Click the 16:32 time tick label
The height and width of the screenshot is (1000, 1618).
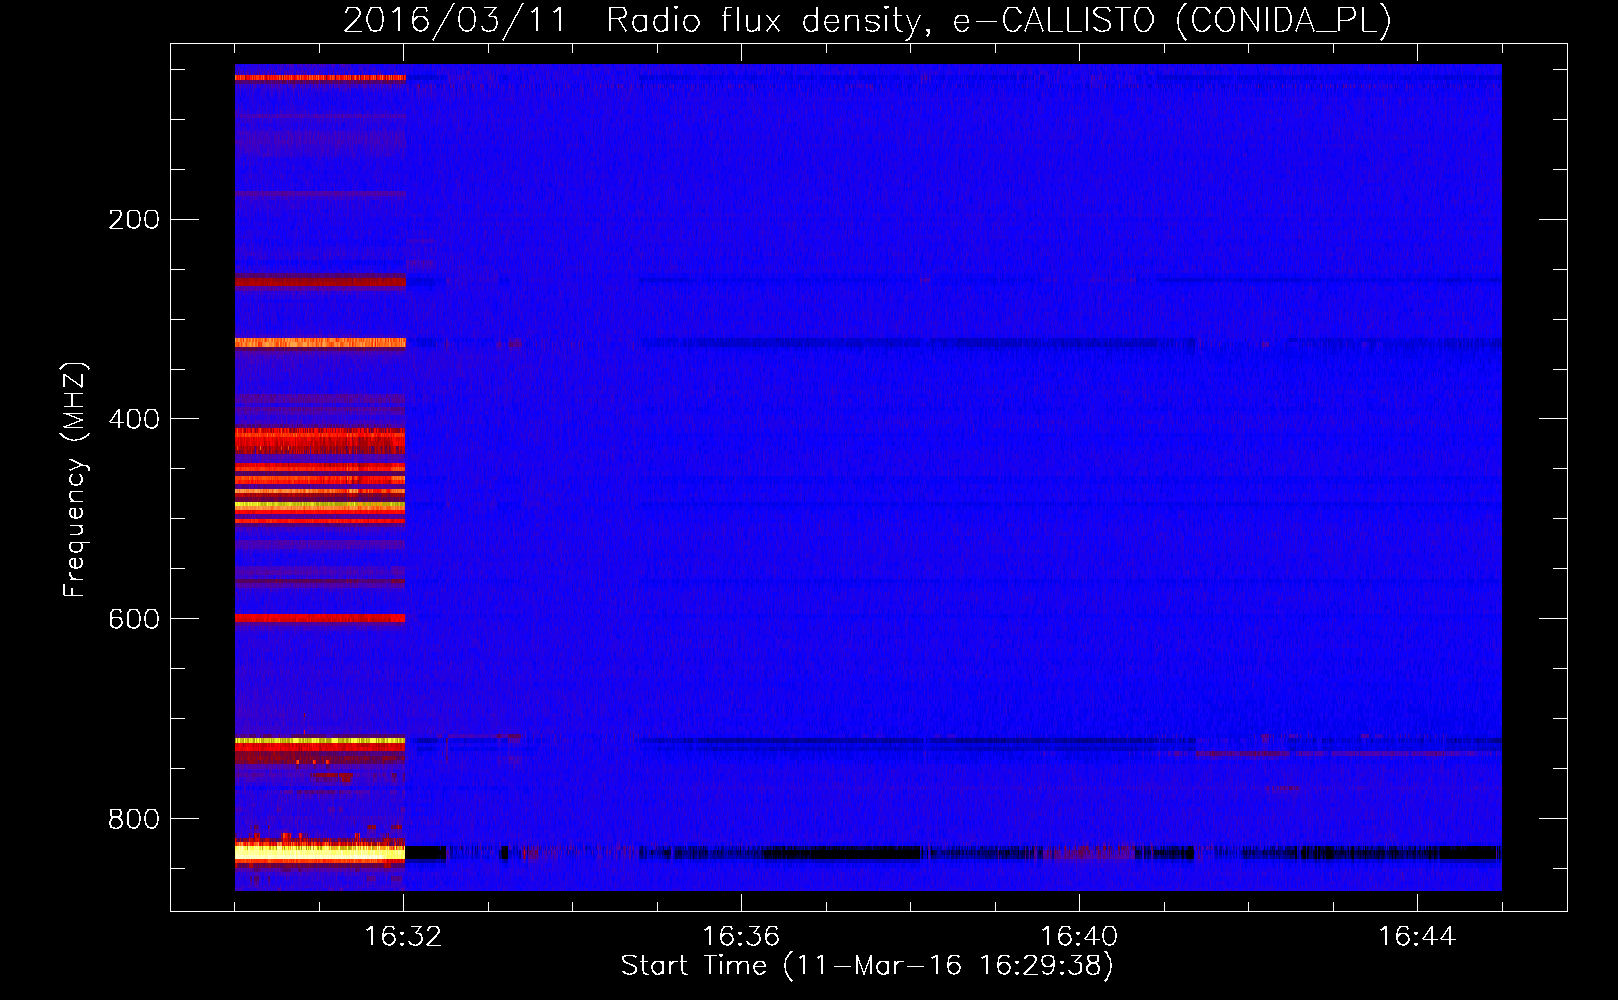click(403, 937)
